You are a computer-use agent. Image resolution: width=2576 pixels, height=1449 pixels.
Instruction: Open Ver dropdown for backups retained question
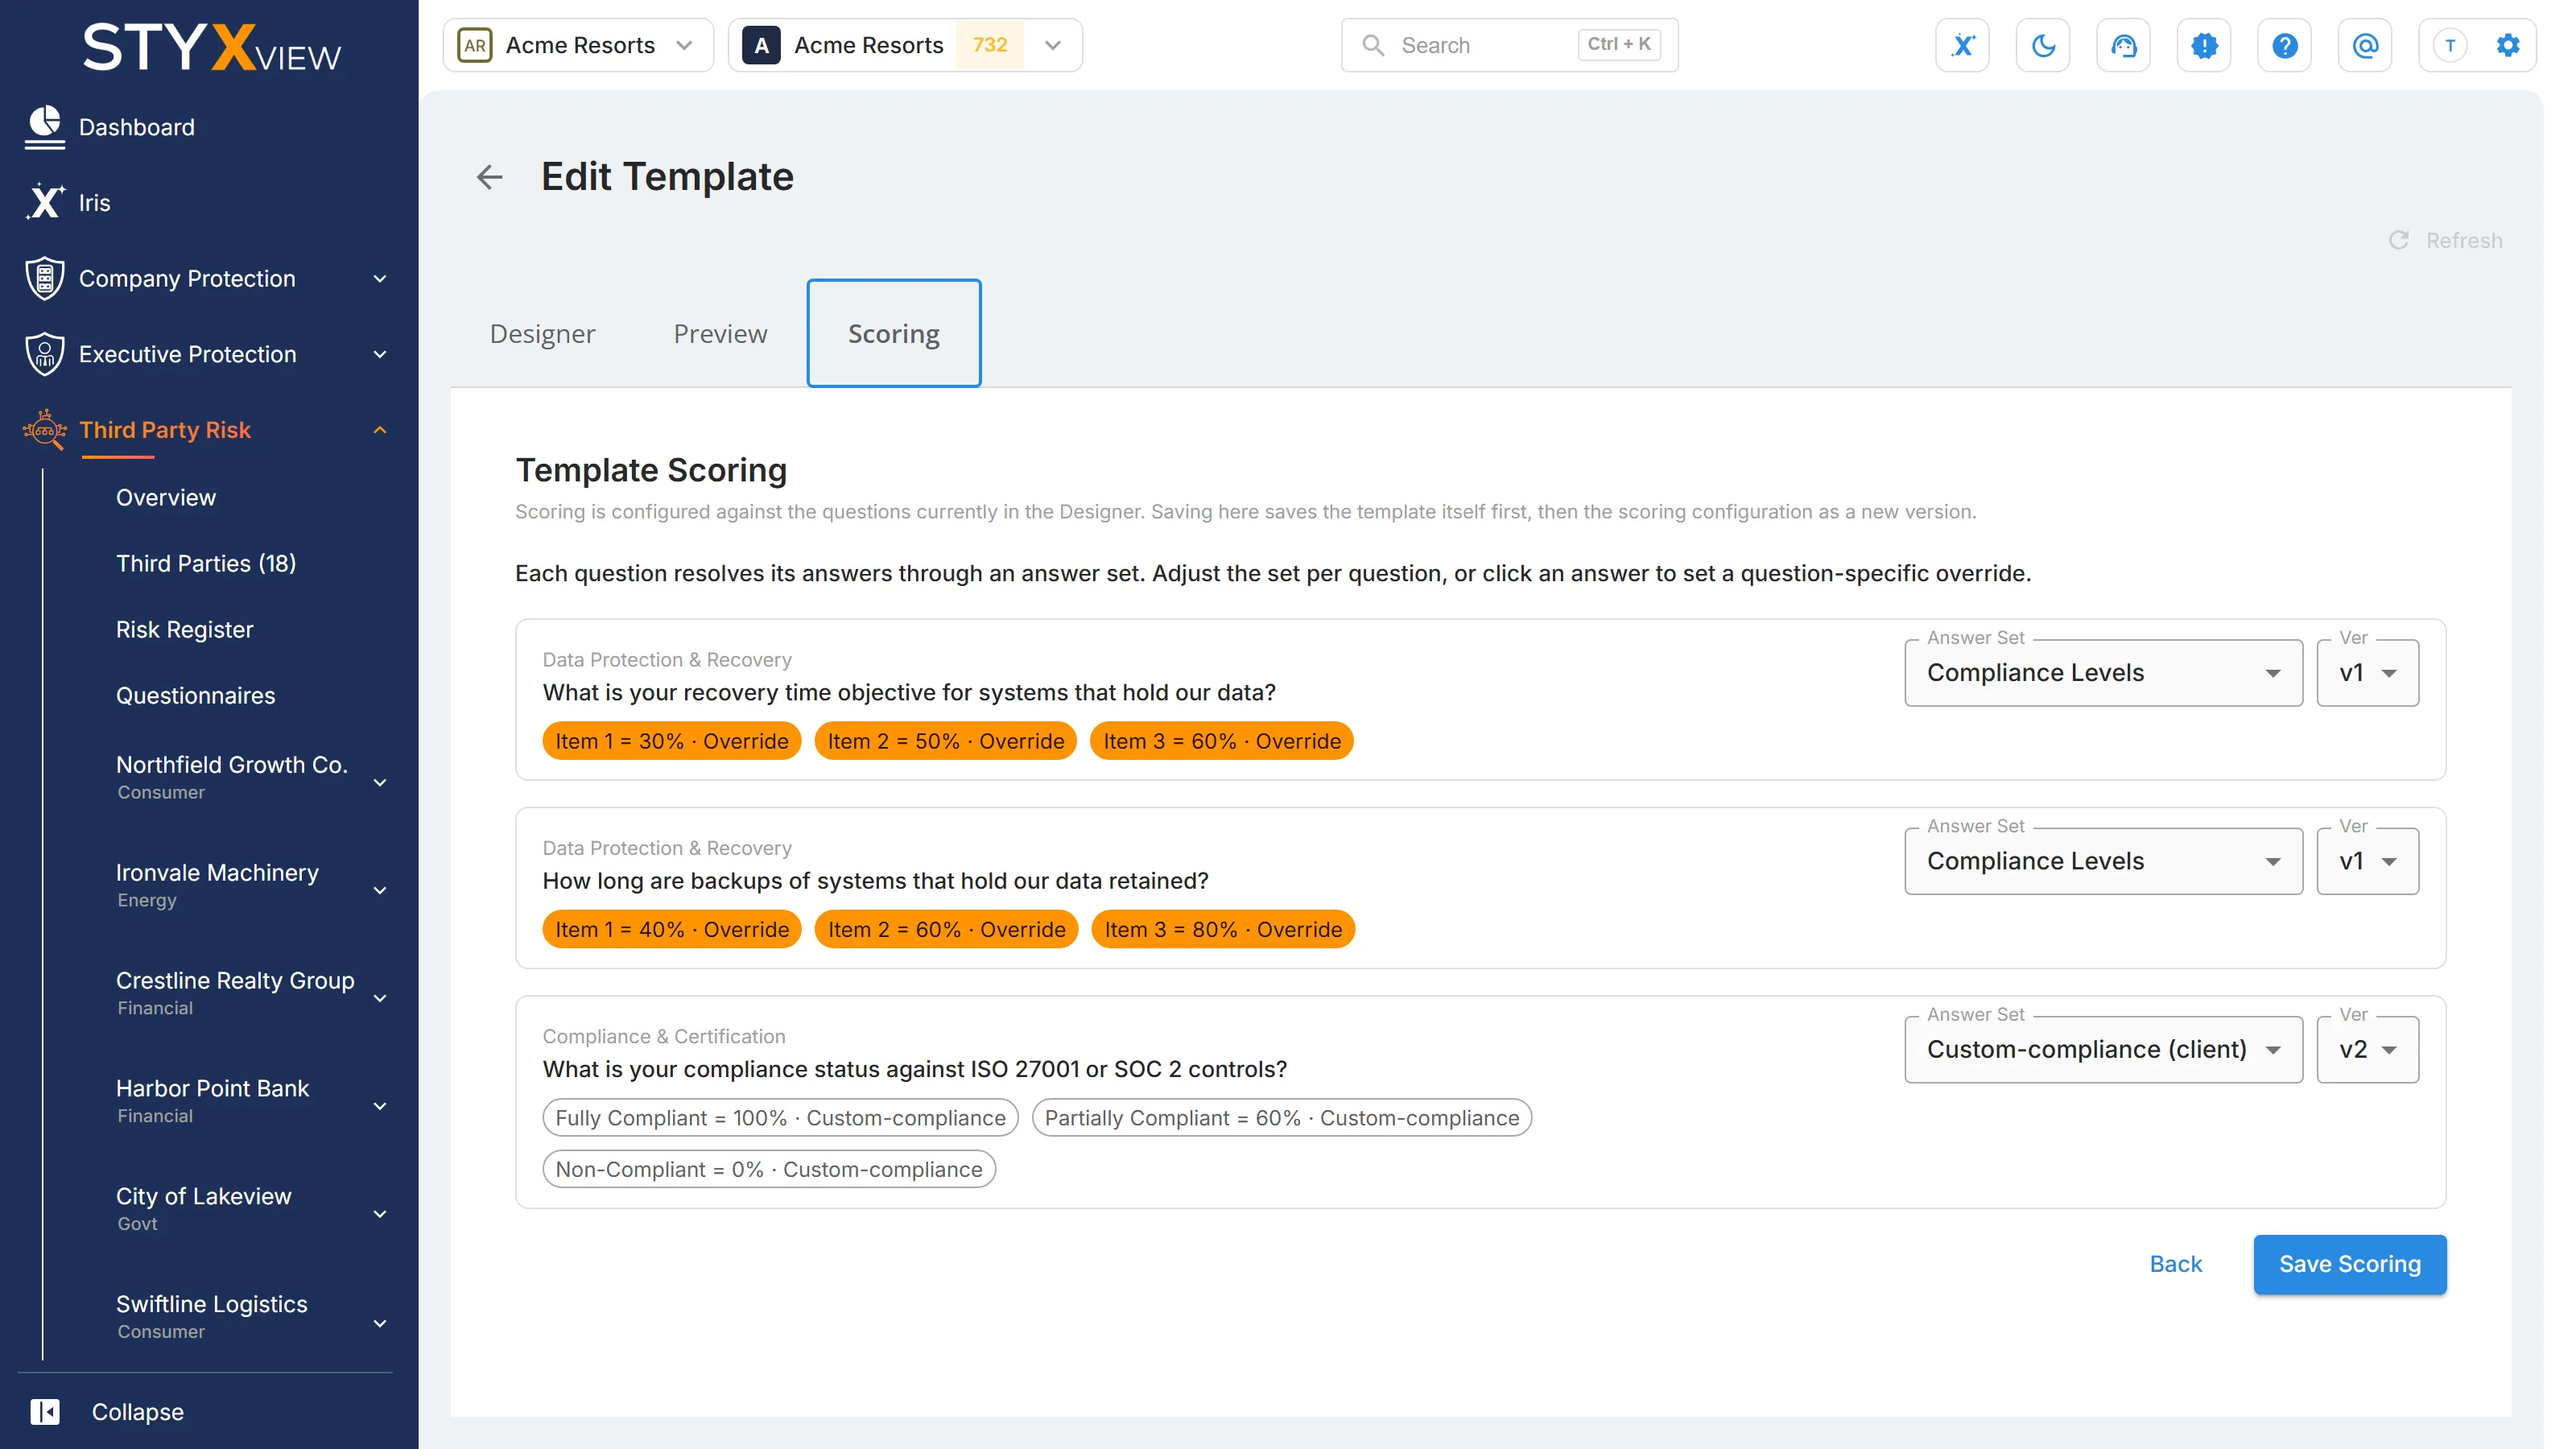coord(2367,861)
